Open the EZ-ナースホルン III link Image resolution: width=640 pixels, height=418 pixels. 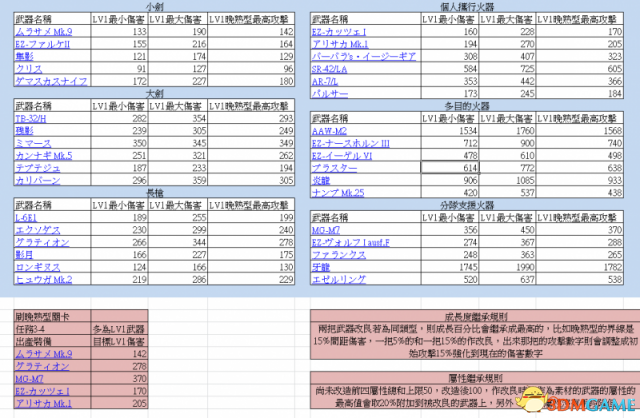[x=351, y=143]
